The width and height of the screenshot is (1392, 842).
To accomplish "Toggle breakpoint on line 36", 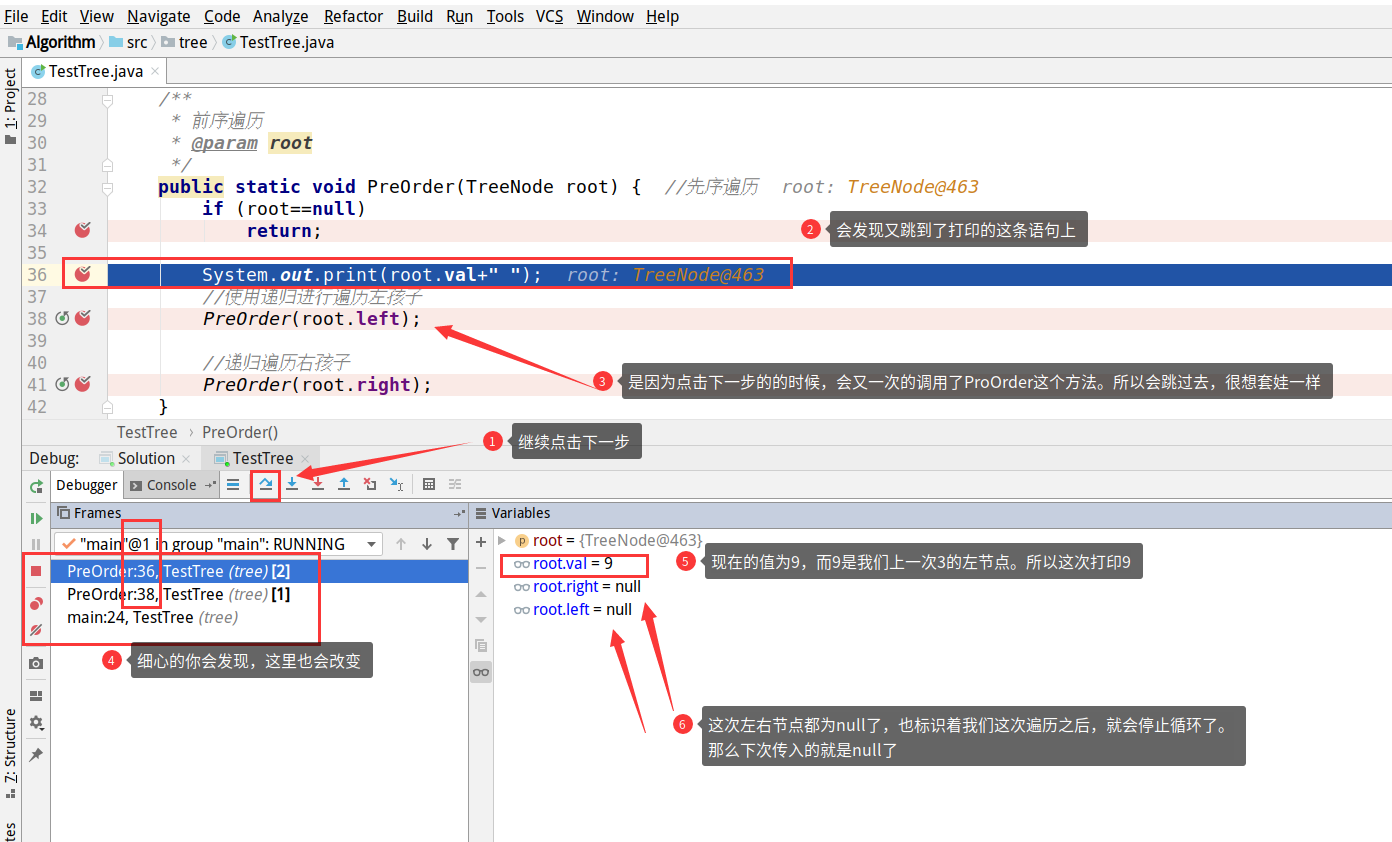I will [x=83, y=274].
